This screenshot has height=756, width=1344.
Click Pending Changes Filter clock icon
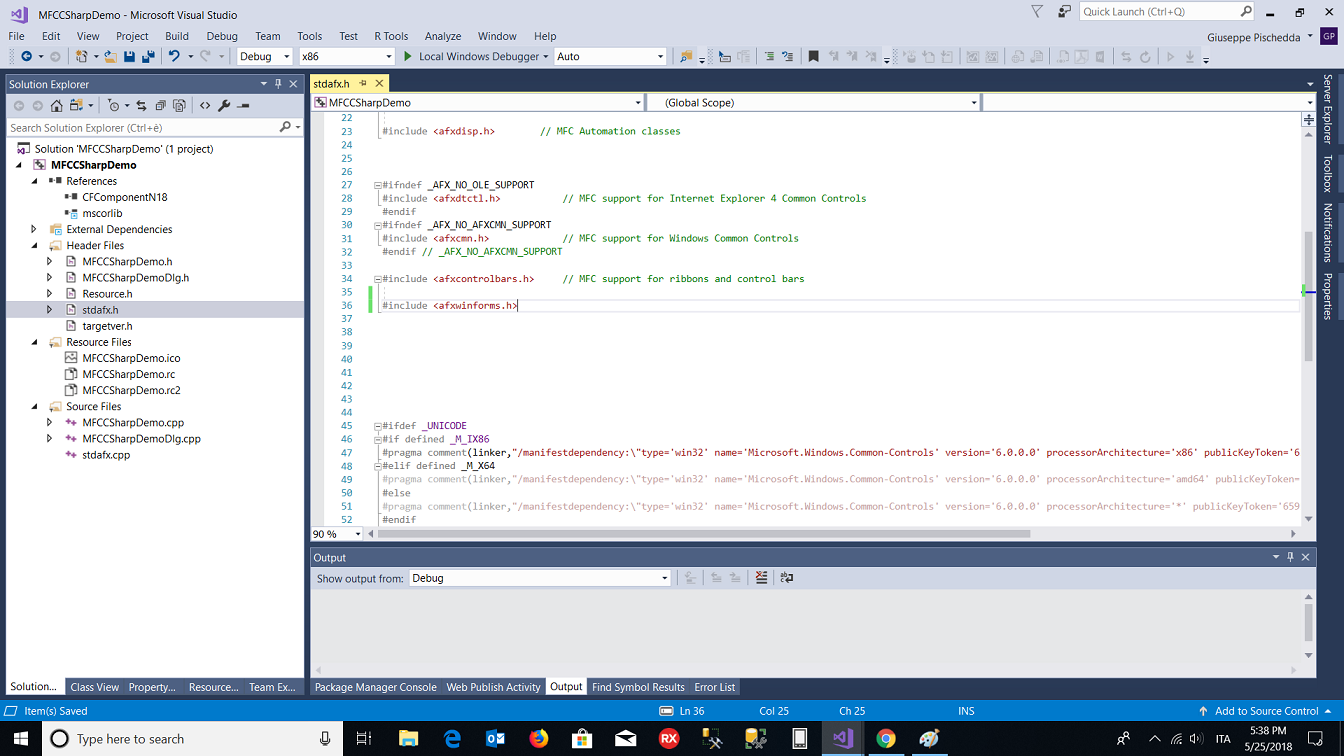click(113, 105)
